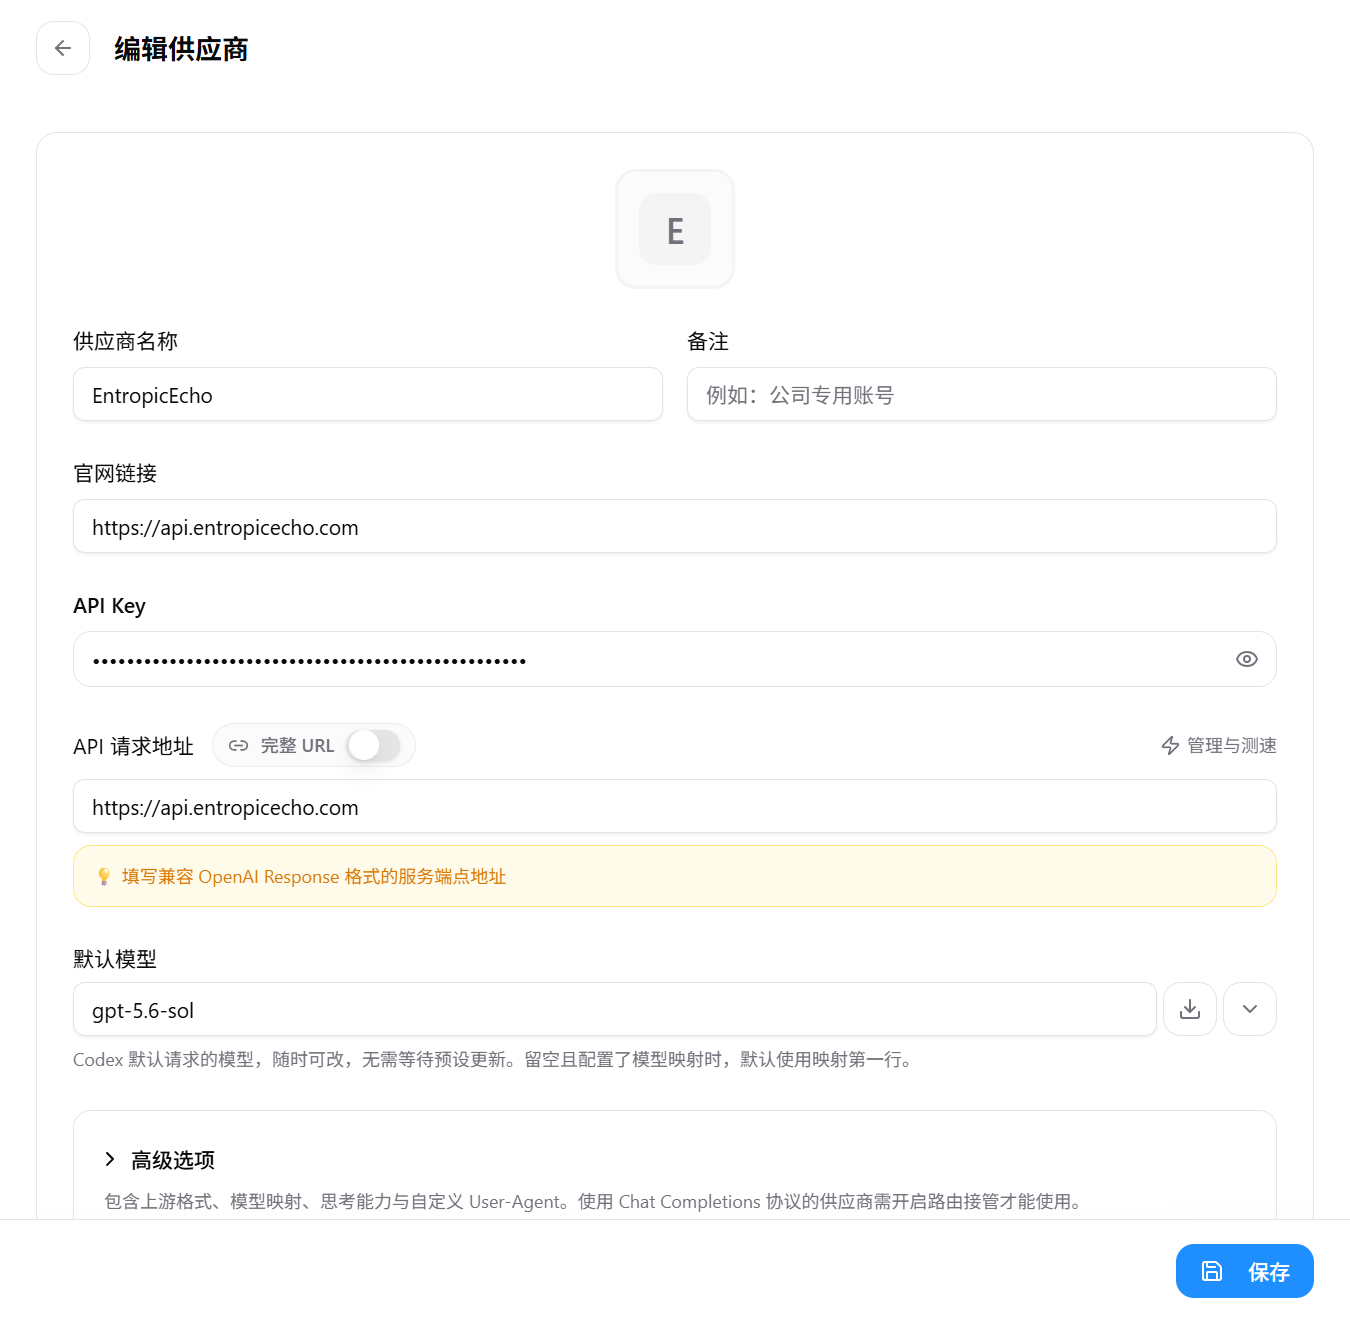Click the OpenAI Response hint text
This screenshot has width=1350, height=1321.
[314, 877]
